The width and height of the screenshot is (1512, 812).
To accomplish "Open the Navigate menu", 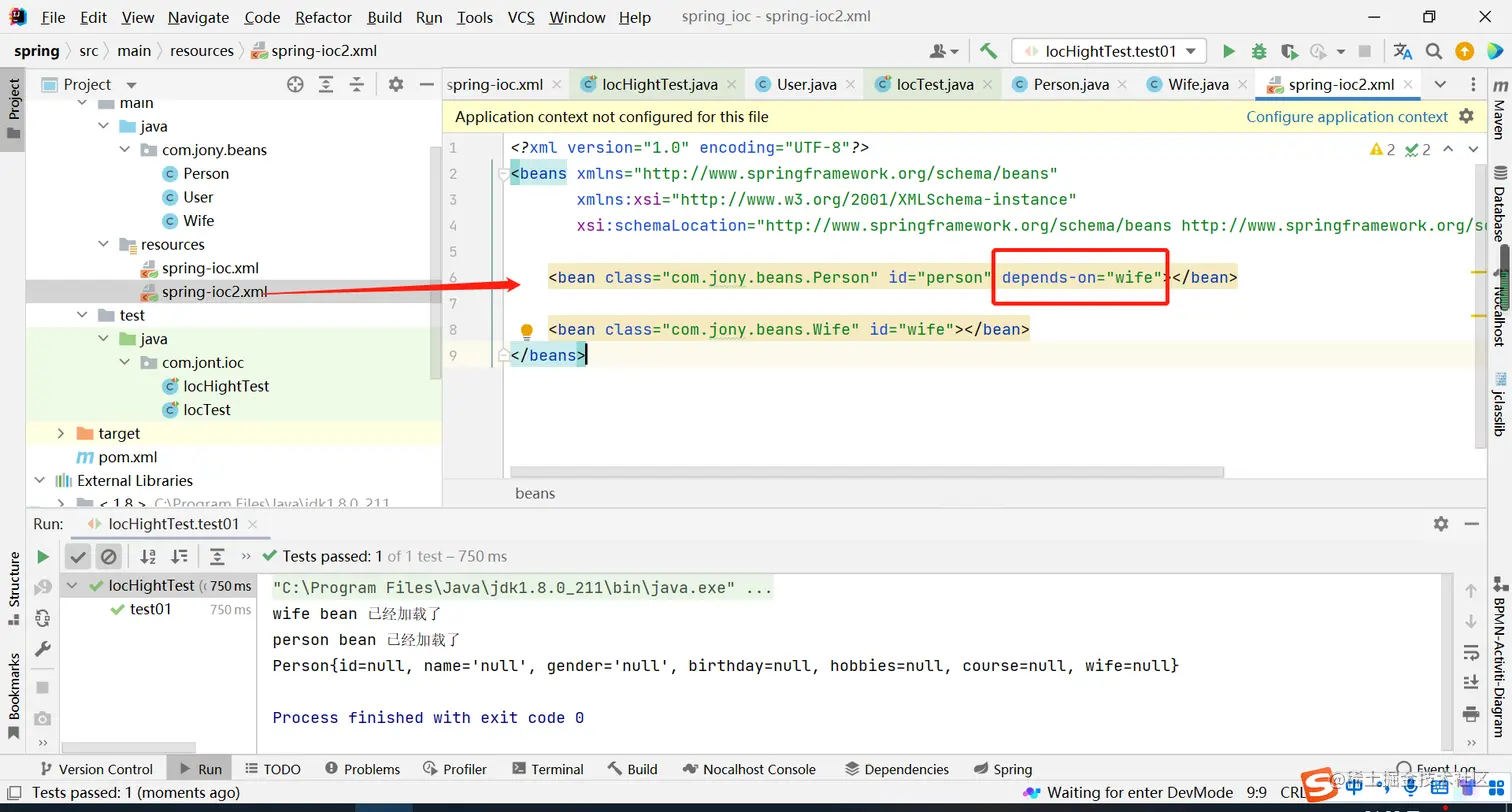I will 198,17.
